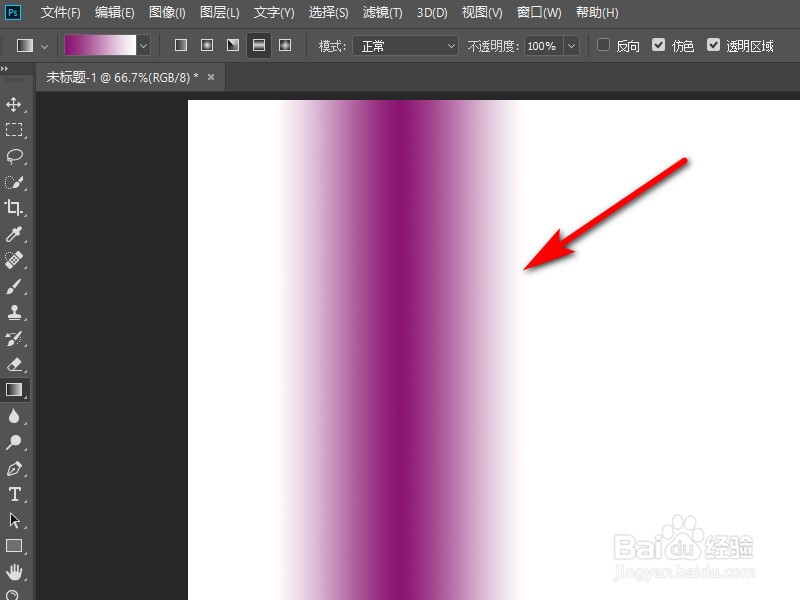Select the Lasso tool
The image size is (800, 600).
point(14,156)
